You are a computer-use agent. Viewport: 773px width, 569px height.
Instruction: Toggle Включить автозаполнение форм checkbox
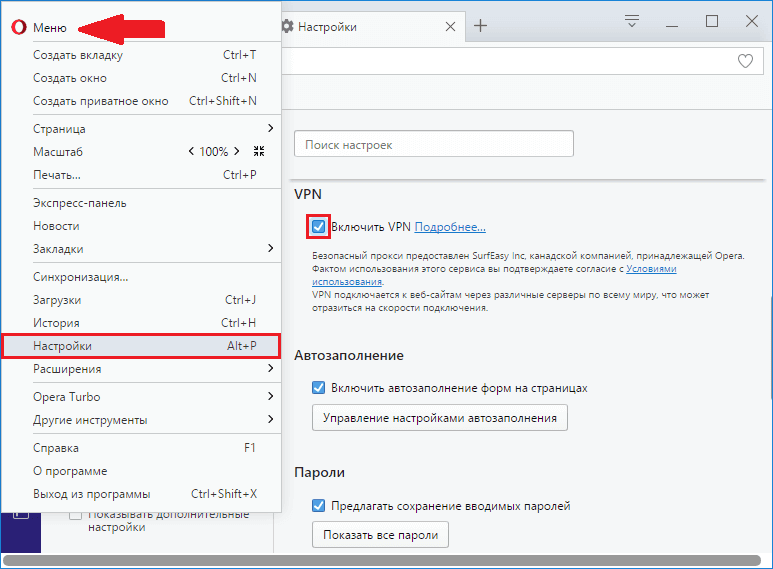tap(318, 388)
